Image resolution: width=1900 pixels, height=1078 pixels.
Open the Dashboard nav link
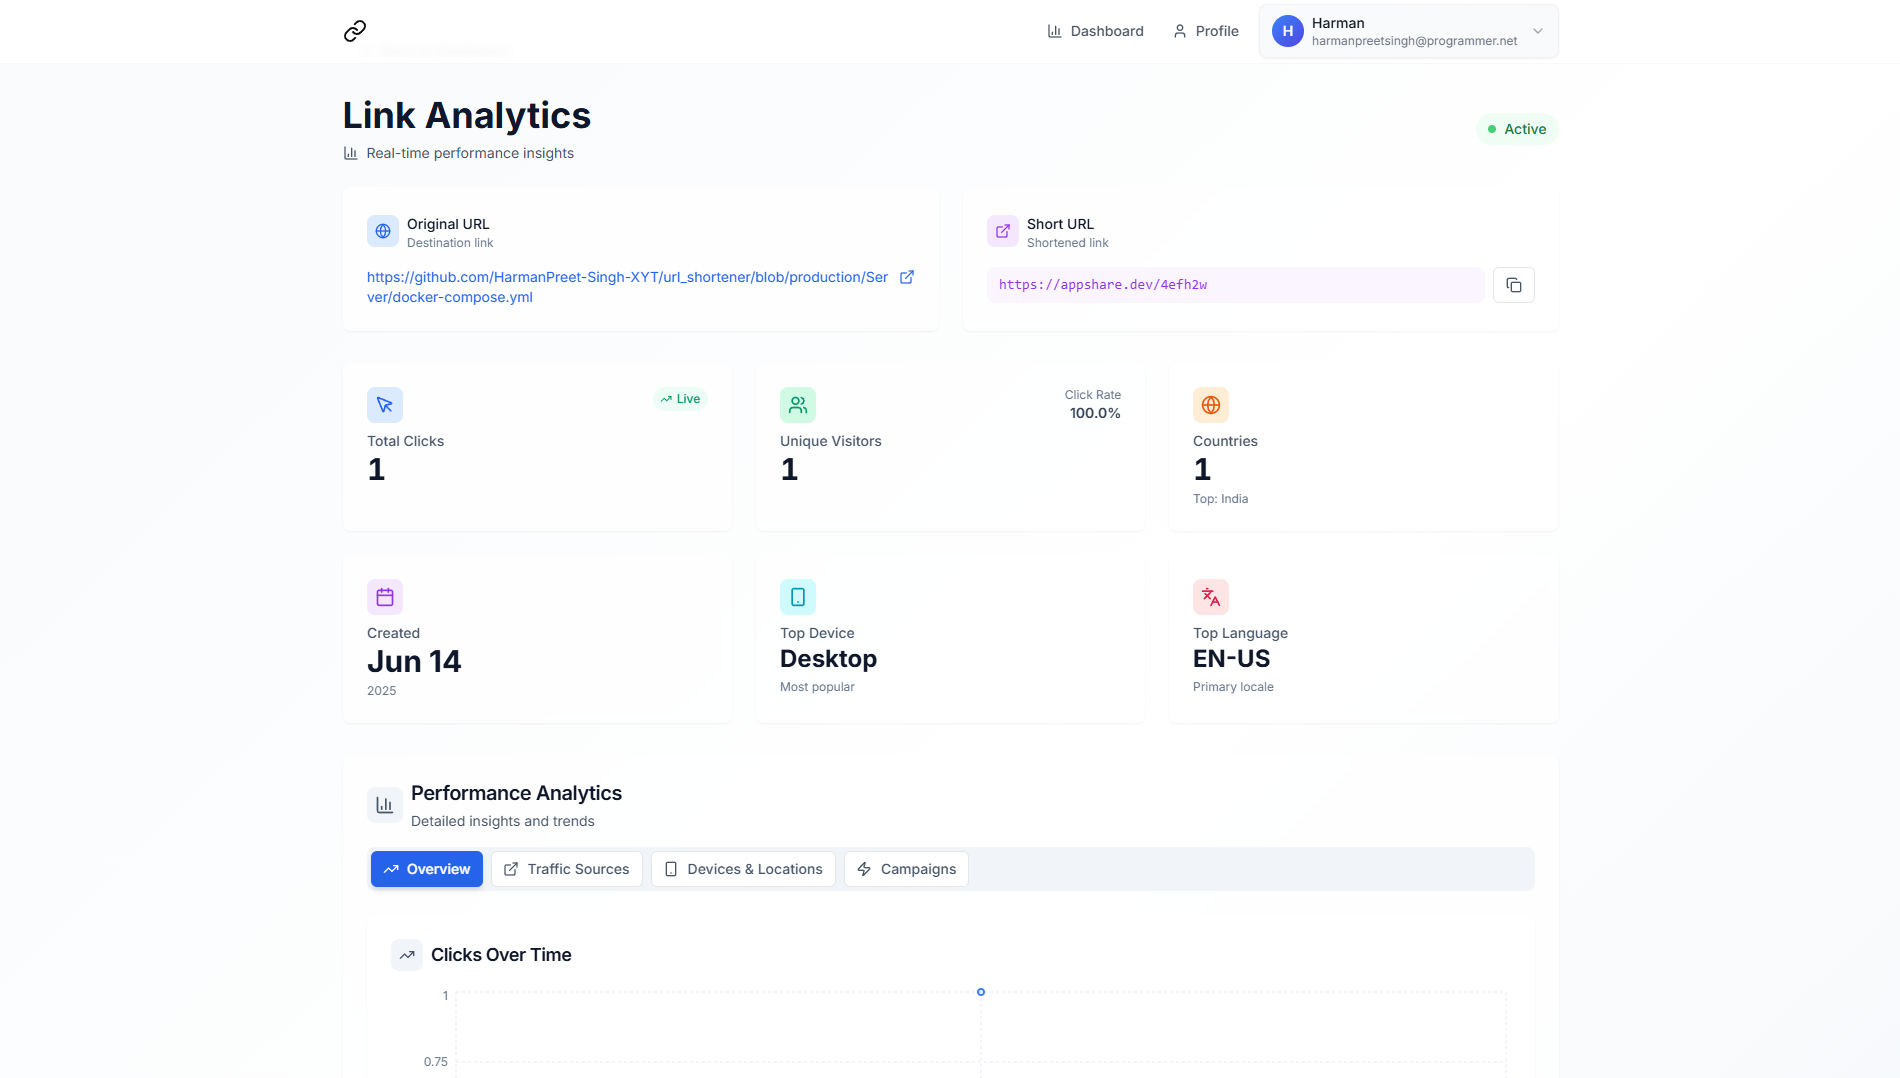tap(1095, 31)
